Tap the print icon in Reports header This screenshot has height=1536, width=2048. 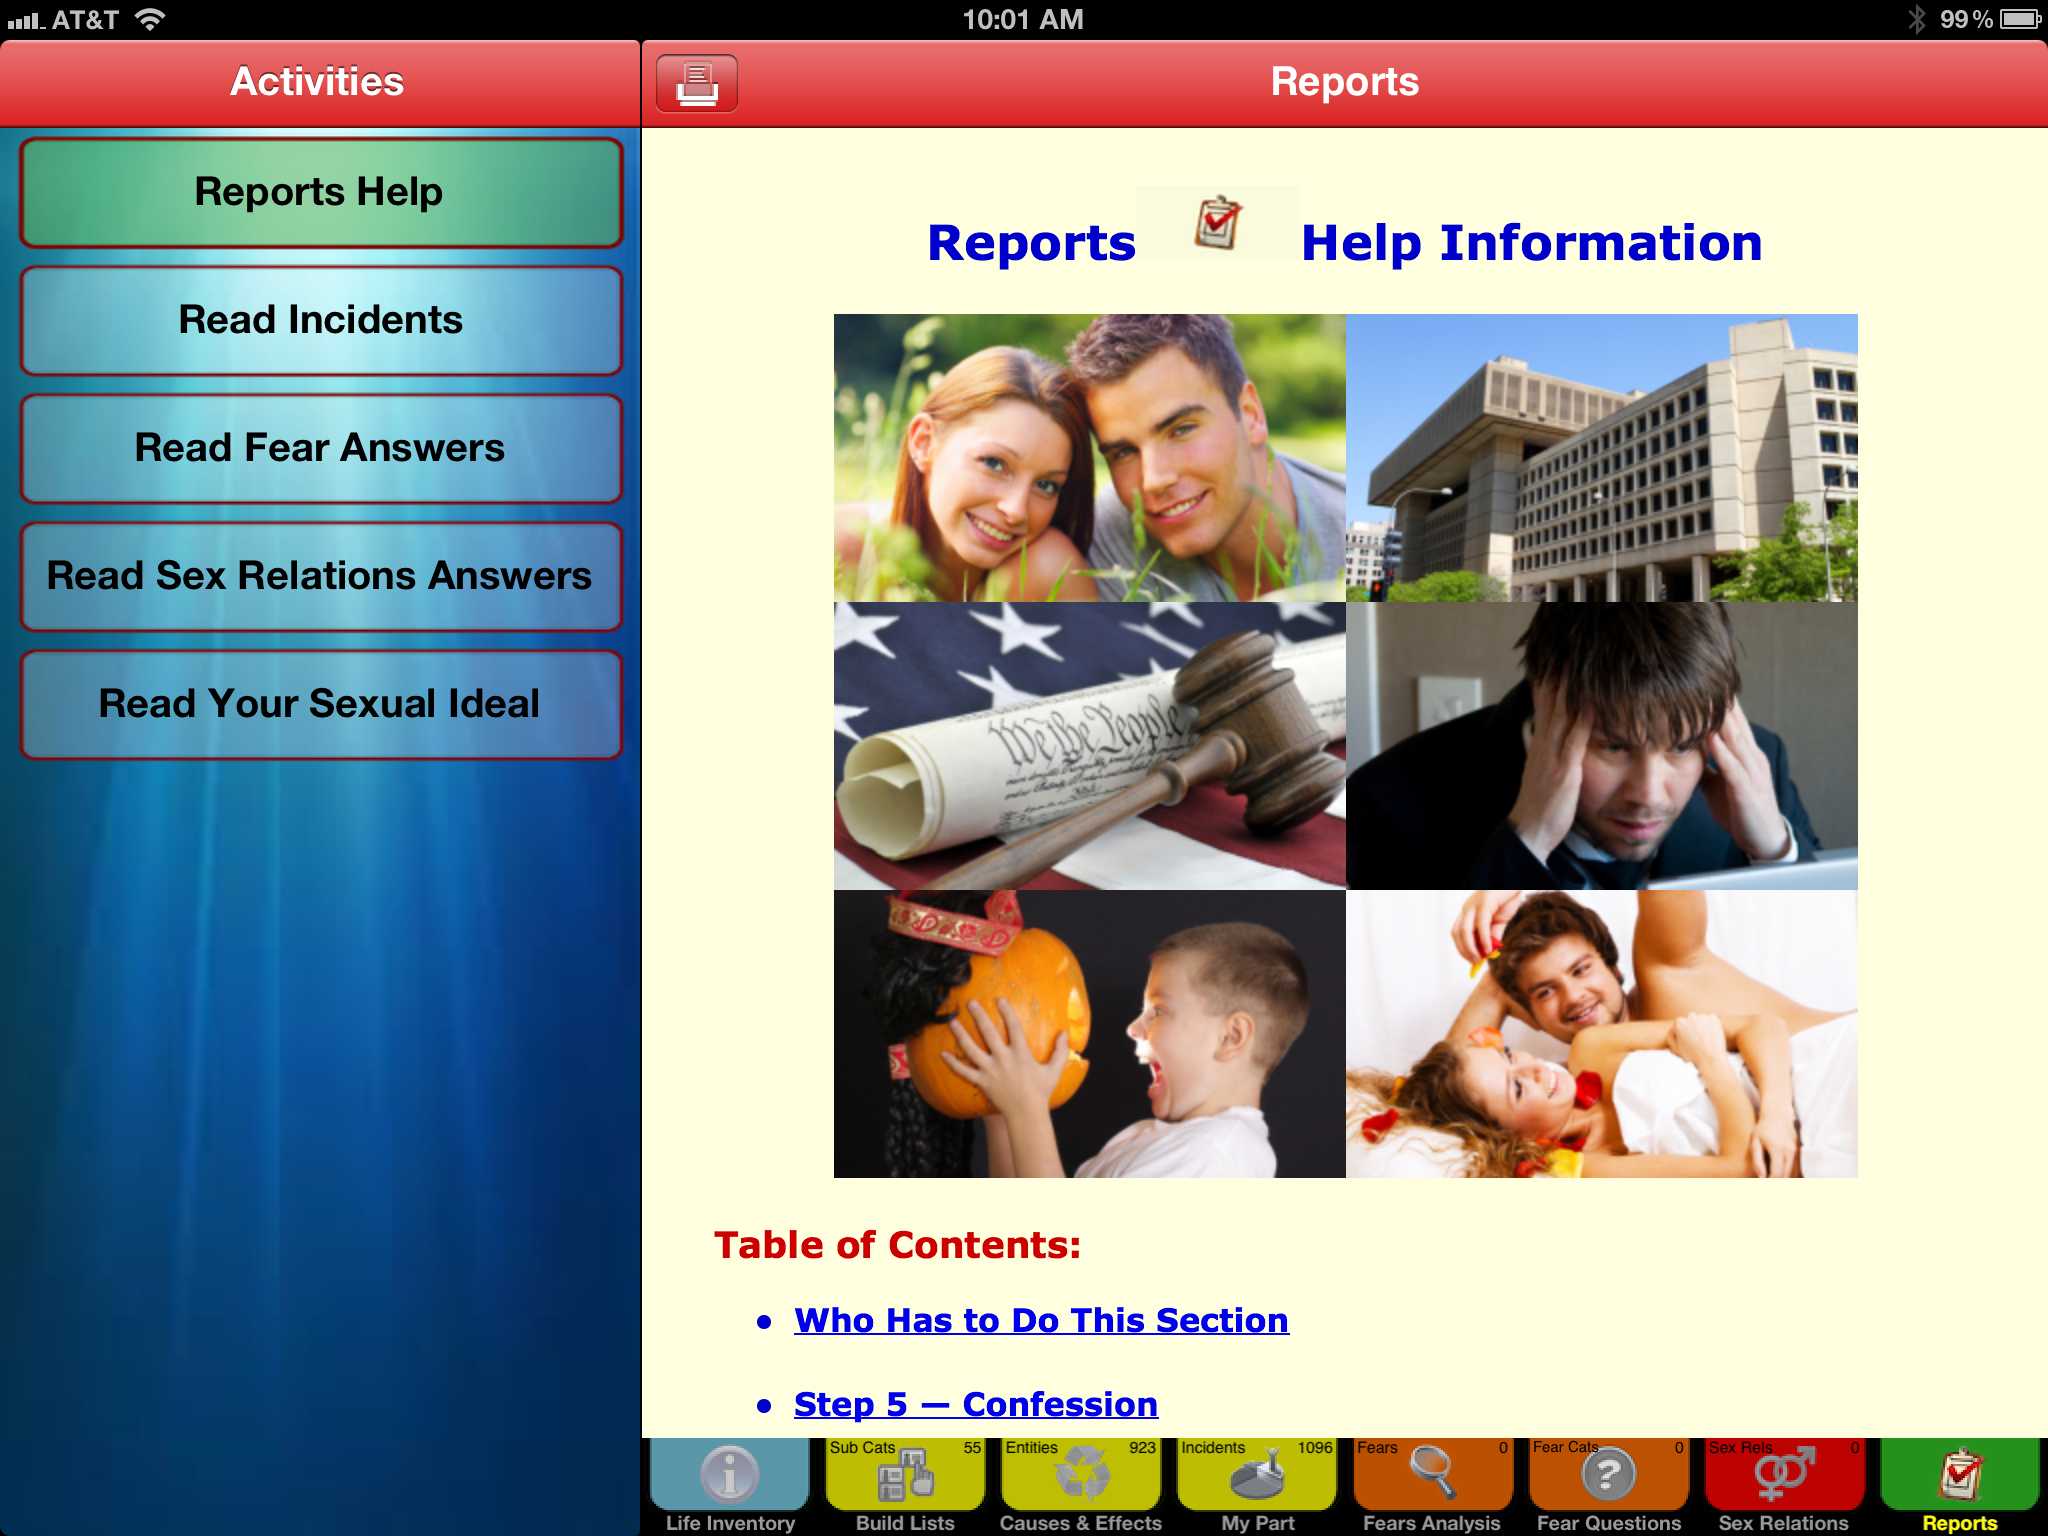point(697,83)
